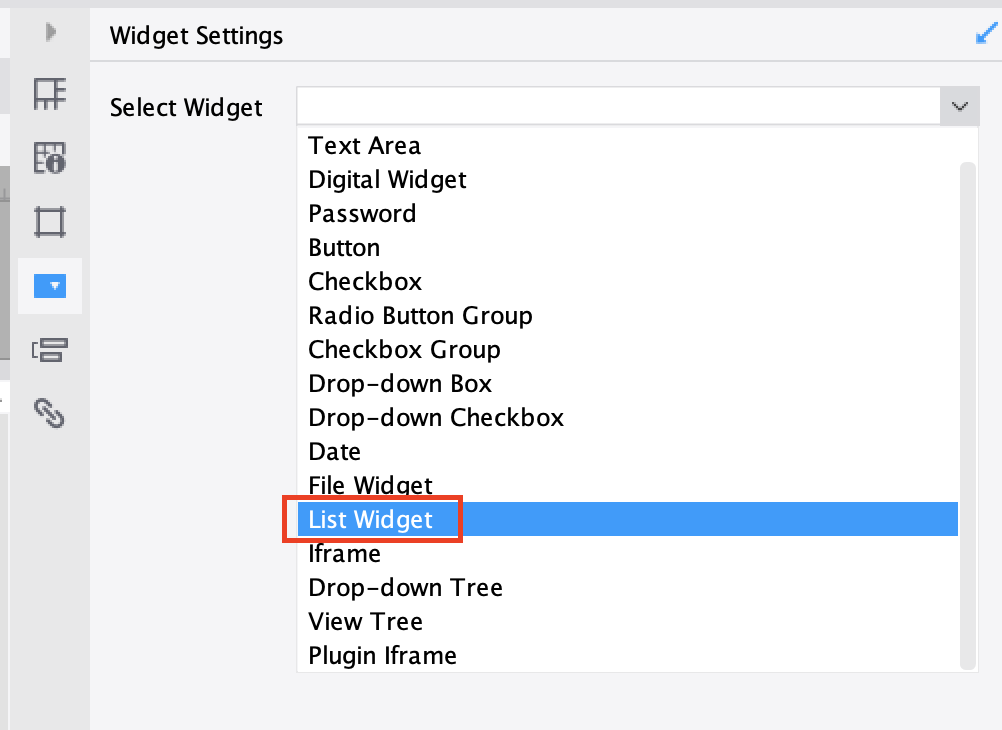Click the frame border icon in sidebar

point(49,222)
